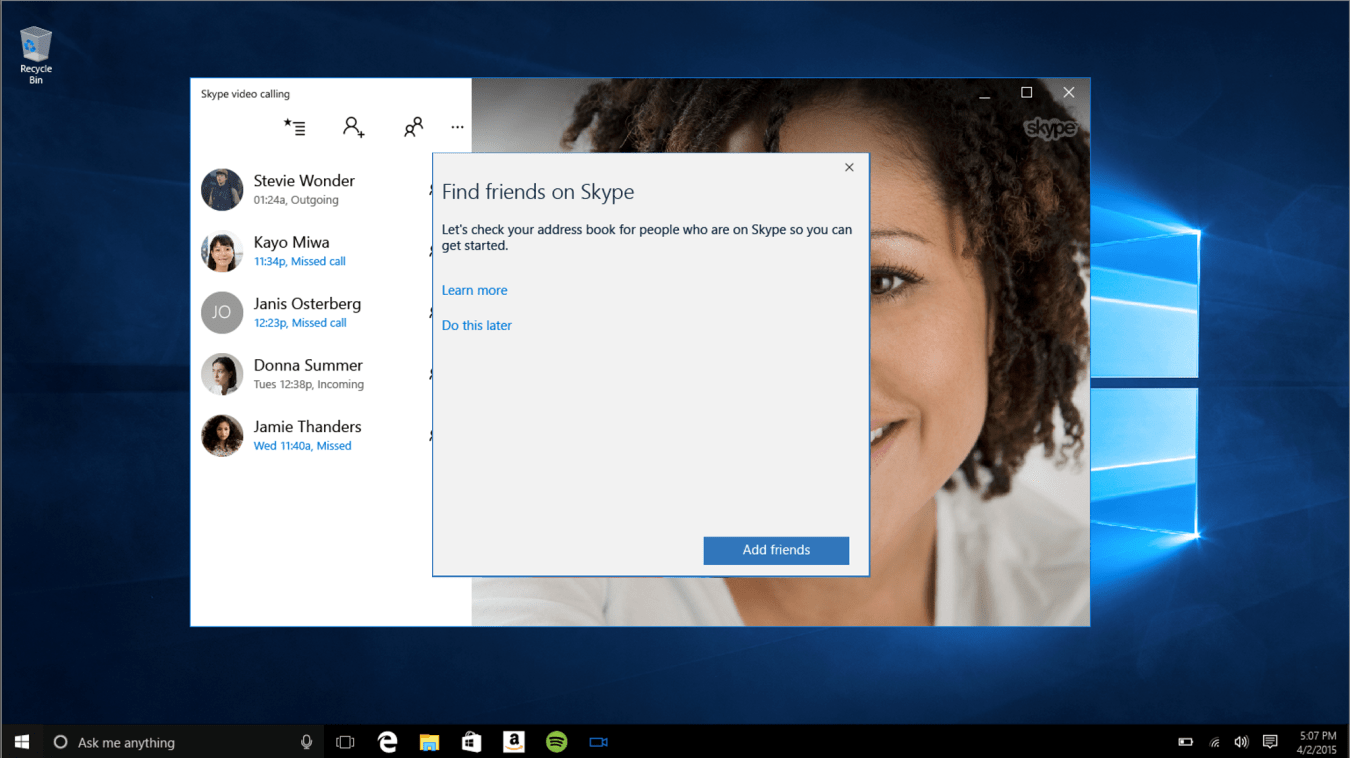
Task: Choose the Do this later link
Action: (x=476, y=325)
